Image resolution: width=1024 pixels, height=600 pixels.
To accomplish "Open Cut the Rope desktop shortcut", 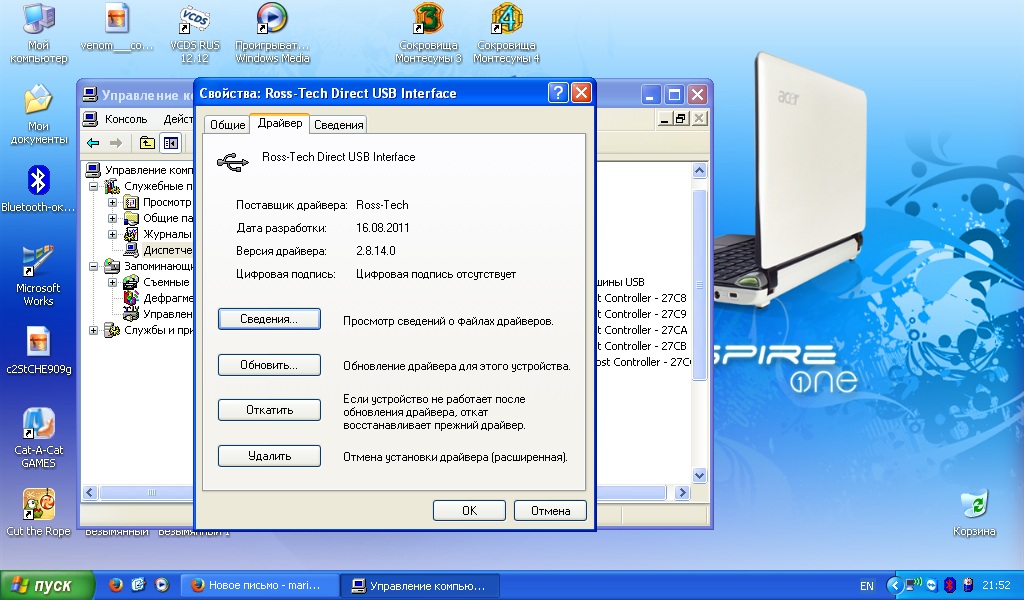I will tap(38, 504).
